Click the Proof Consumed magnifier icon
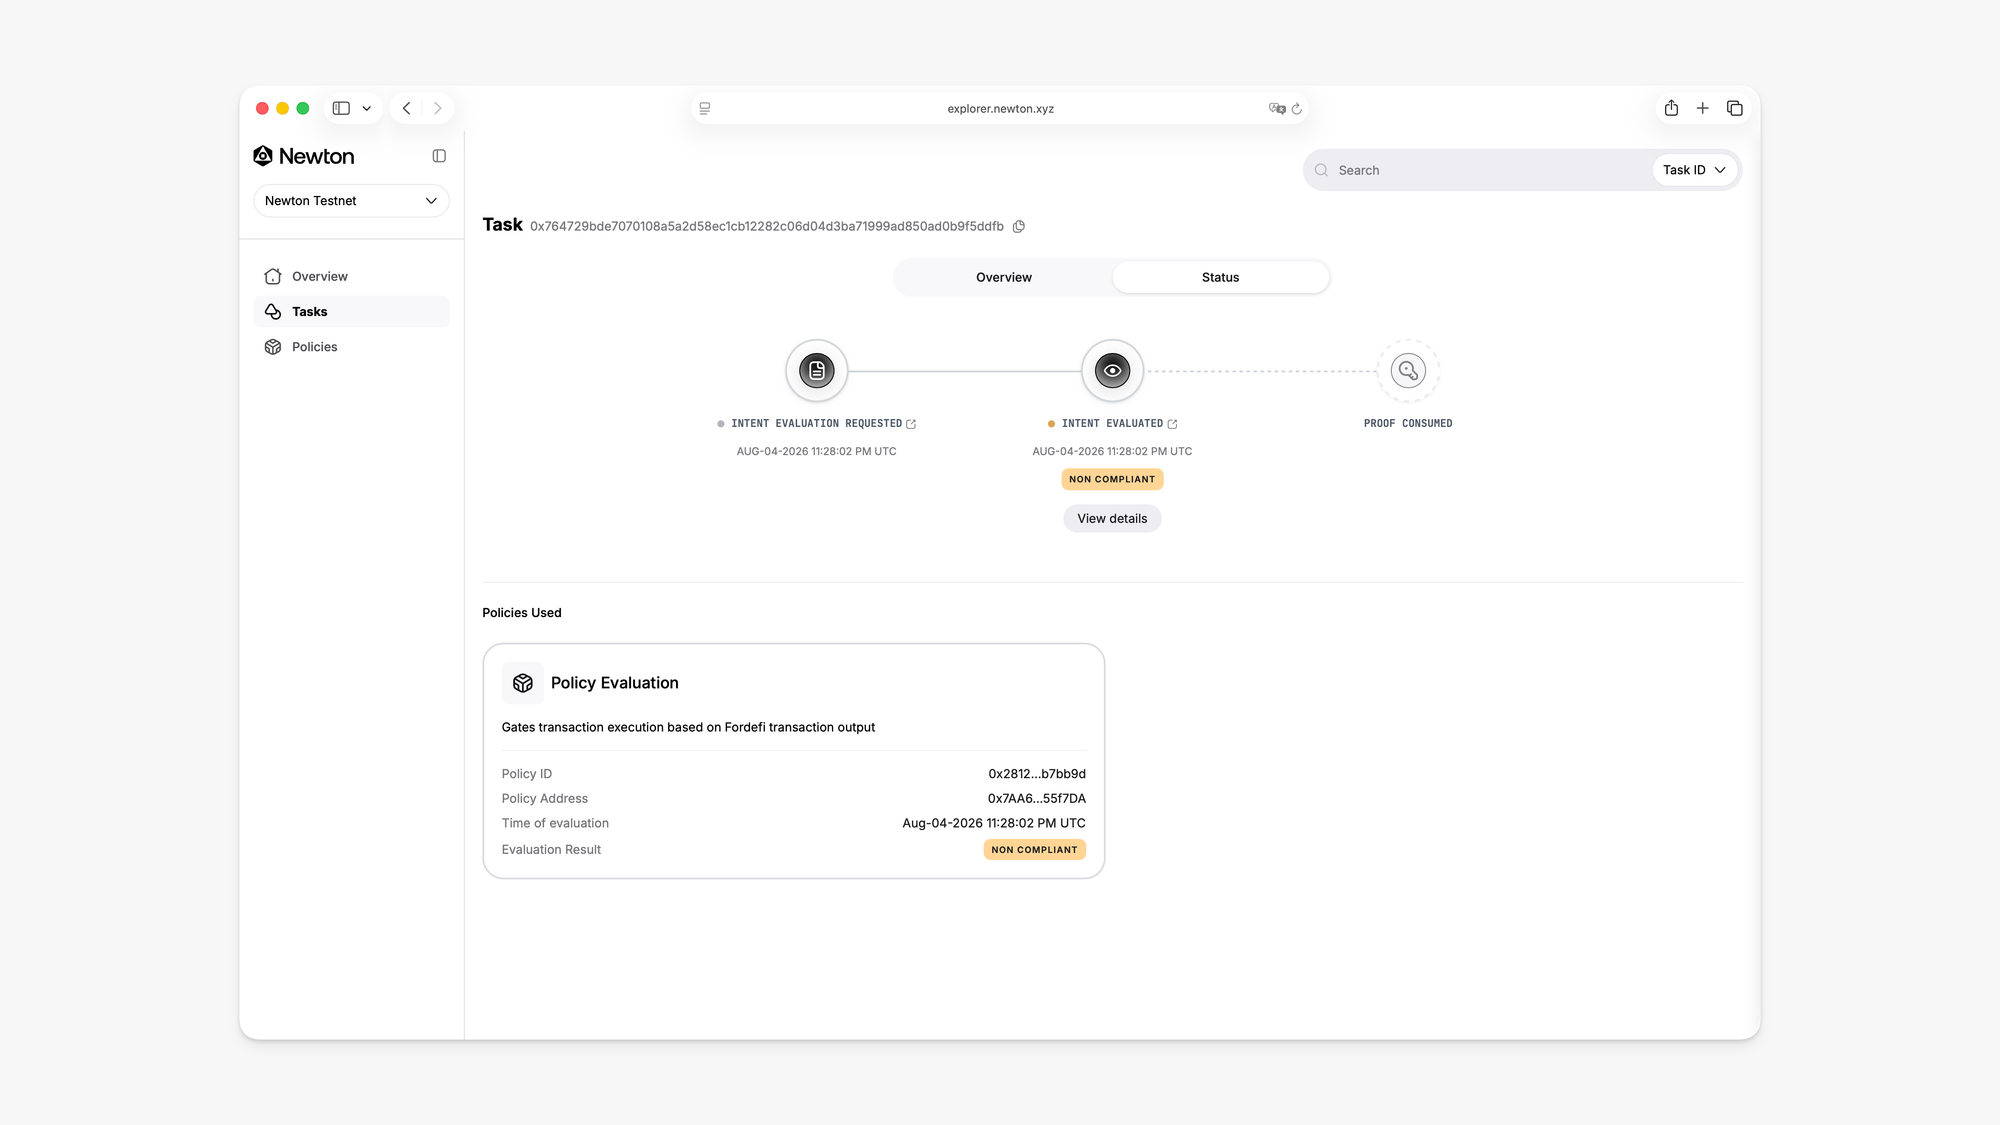 (1408, 371)
